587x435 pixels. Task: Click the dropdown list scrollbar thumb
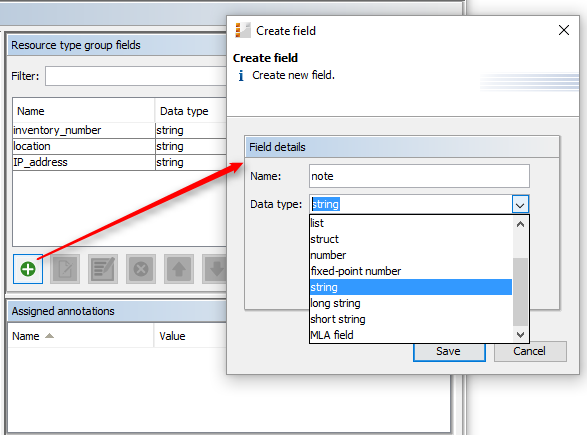coord(520,292)
